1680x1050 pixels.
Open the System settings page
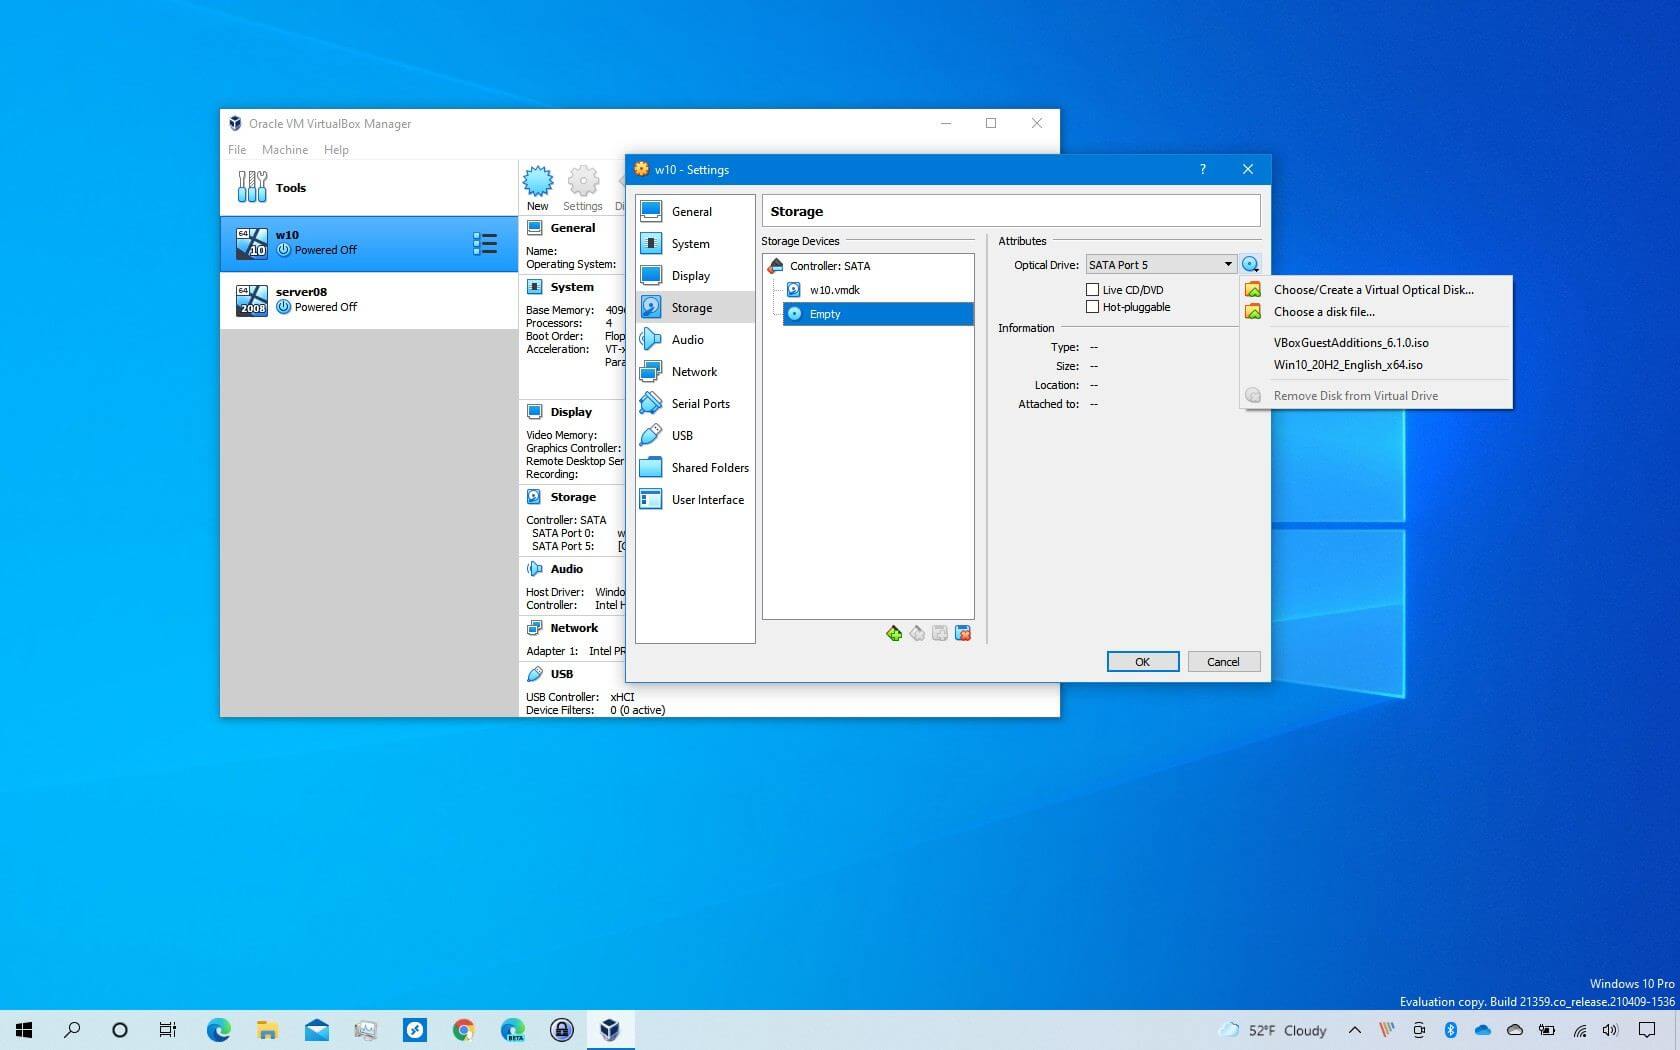(689, 243)
